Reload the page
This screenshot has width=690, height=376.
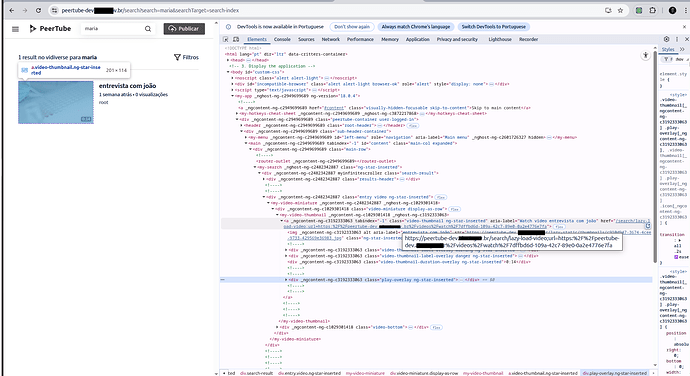(38, 11)
